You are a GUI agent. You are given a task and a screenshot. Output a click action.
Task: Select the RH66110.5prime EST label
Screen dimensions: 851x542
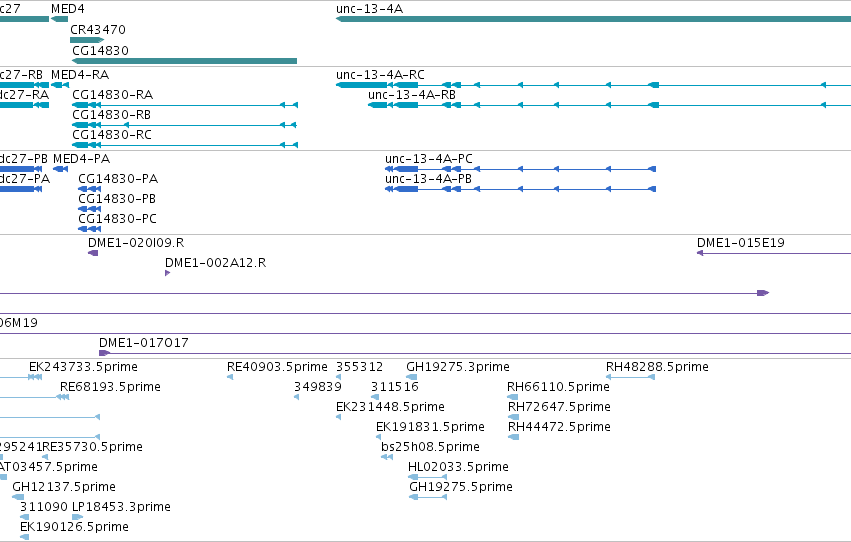point(558,387)
